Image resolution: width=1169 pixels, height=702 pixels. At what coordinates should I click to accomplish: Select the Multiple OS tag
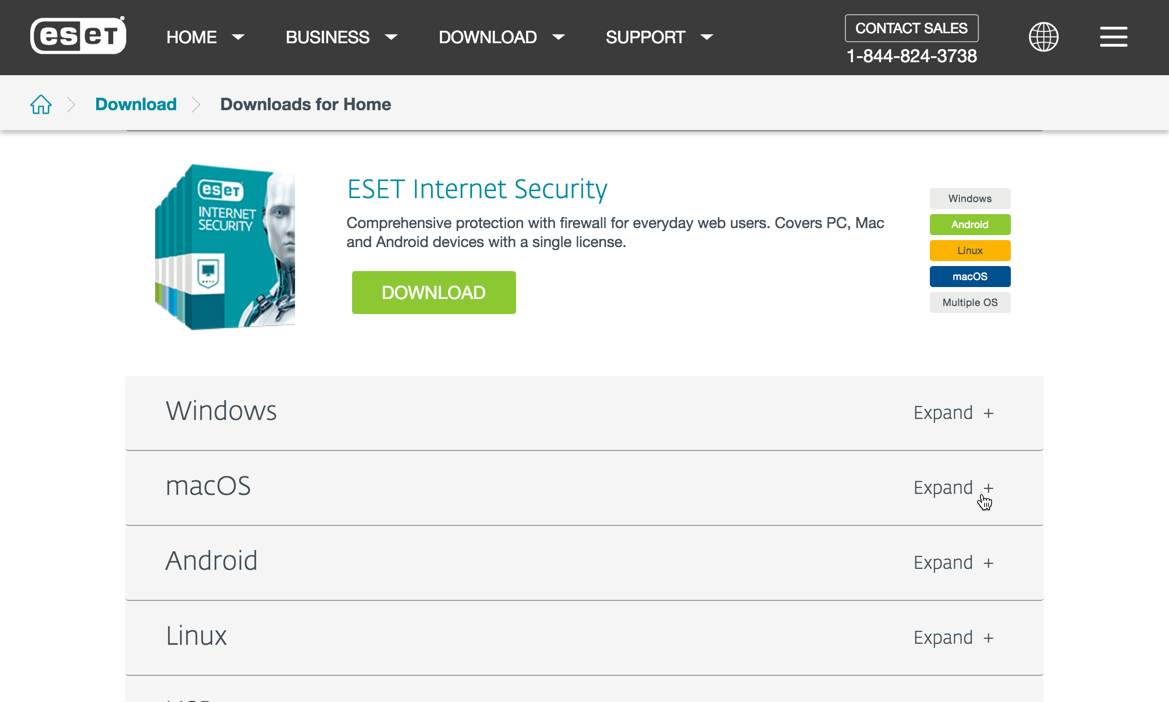(x=970, y=303)
